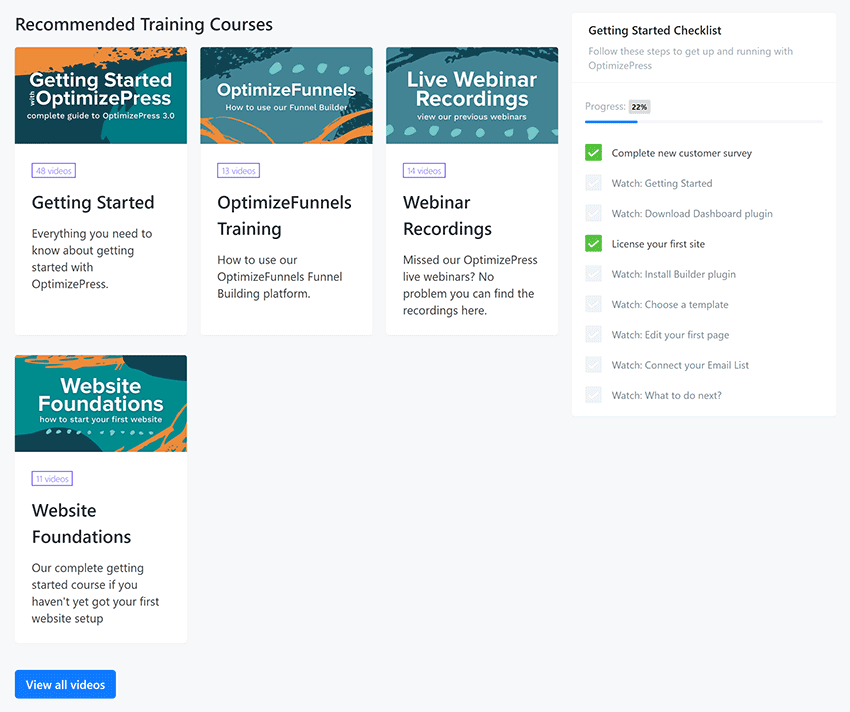
Task: Select the Watch: Edit your first page label
Action: click(x=671, y=335)
